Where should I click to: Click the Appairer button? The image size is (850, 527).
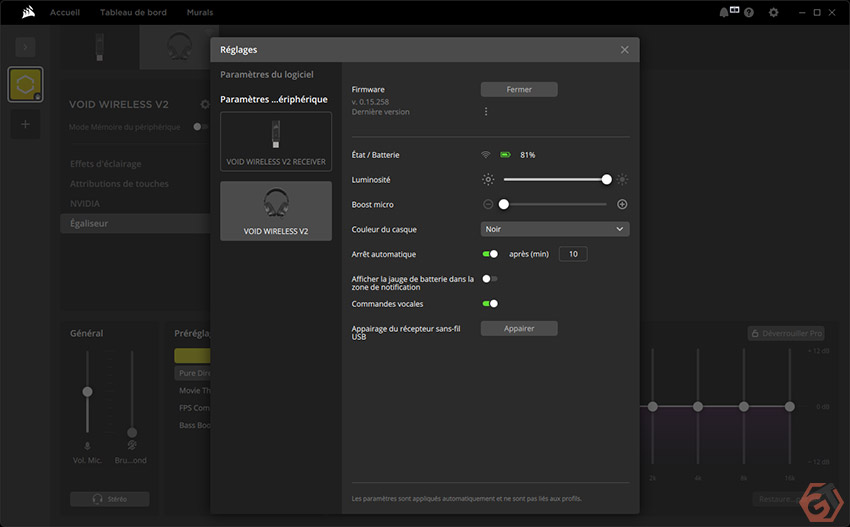[x=519, y=328]
